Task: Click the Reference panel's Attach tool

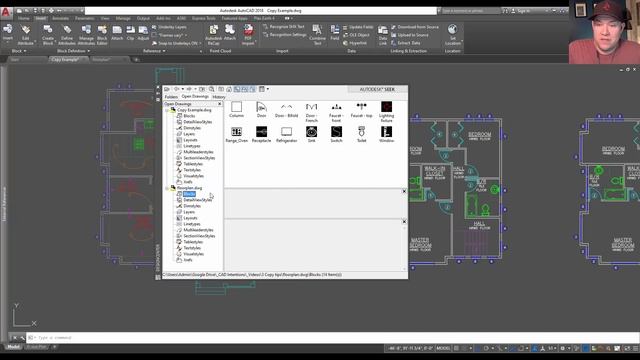Action: point(117,33)
